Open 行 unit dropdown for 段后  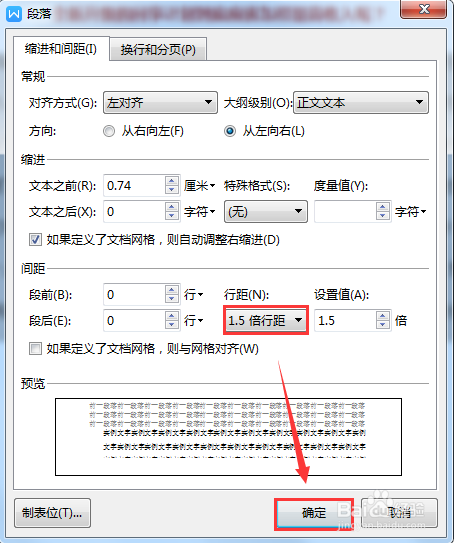click(x=193, y=321)
